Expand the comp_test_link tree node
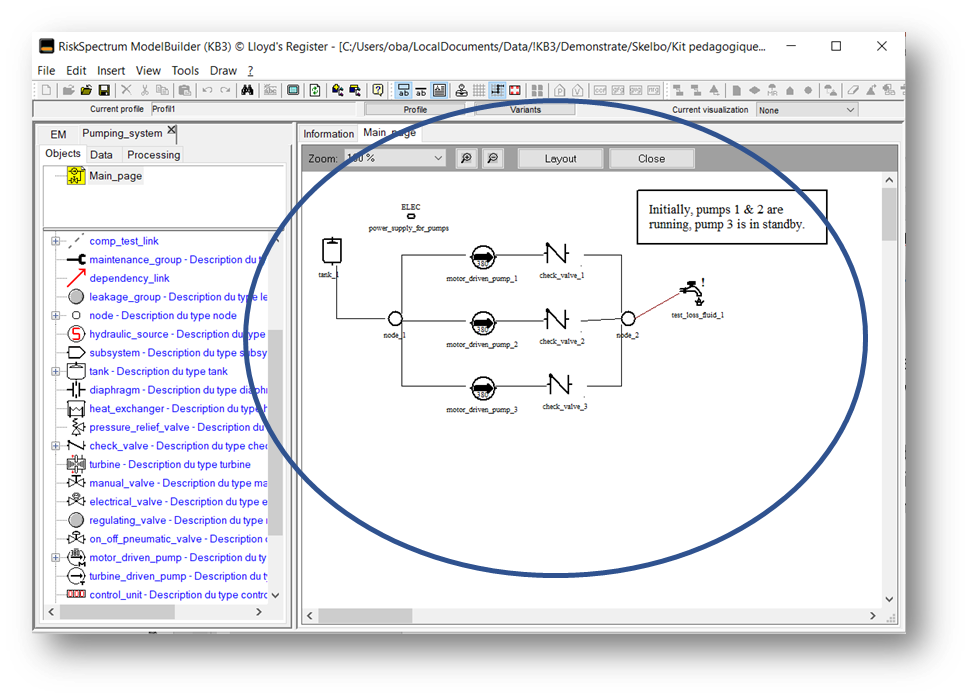Image resolution: width=971 pixels, height=699 pixels. coord(55,241)
